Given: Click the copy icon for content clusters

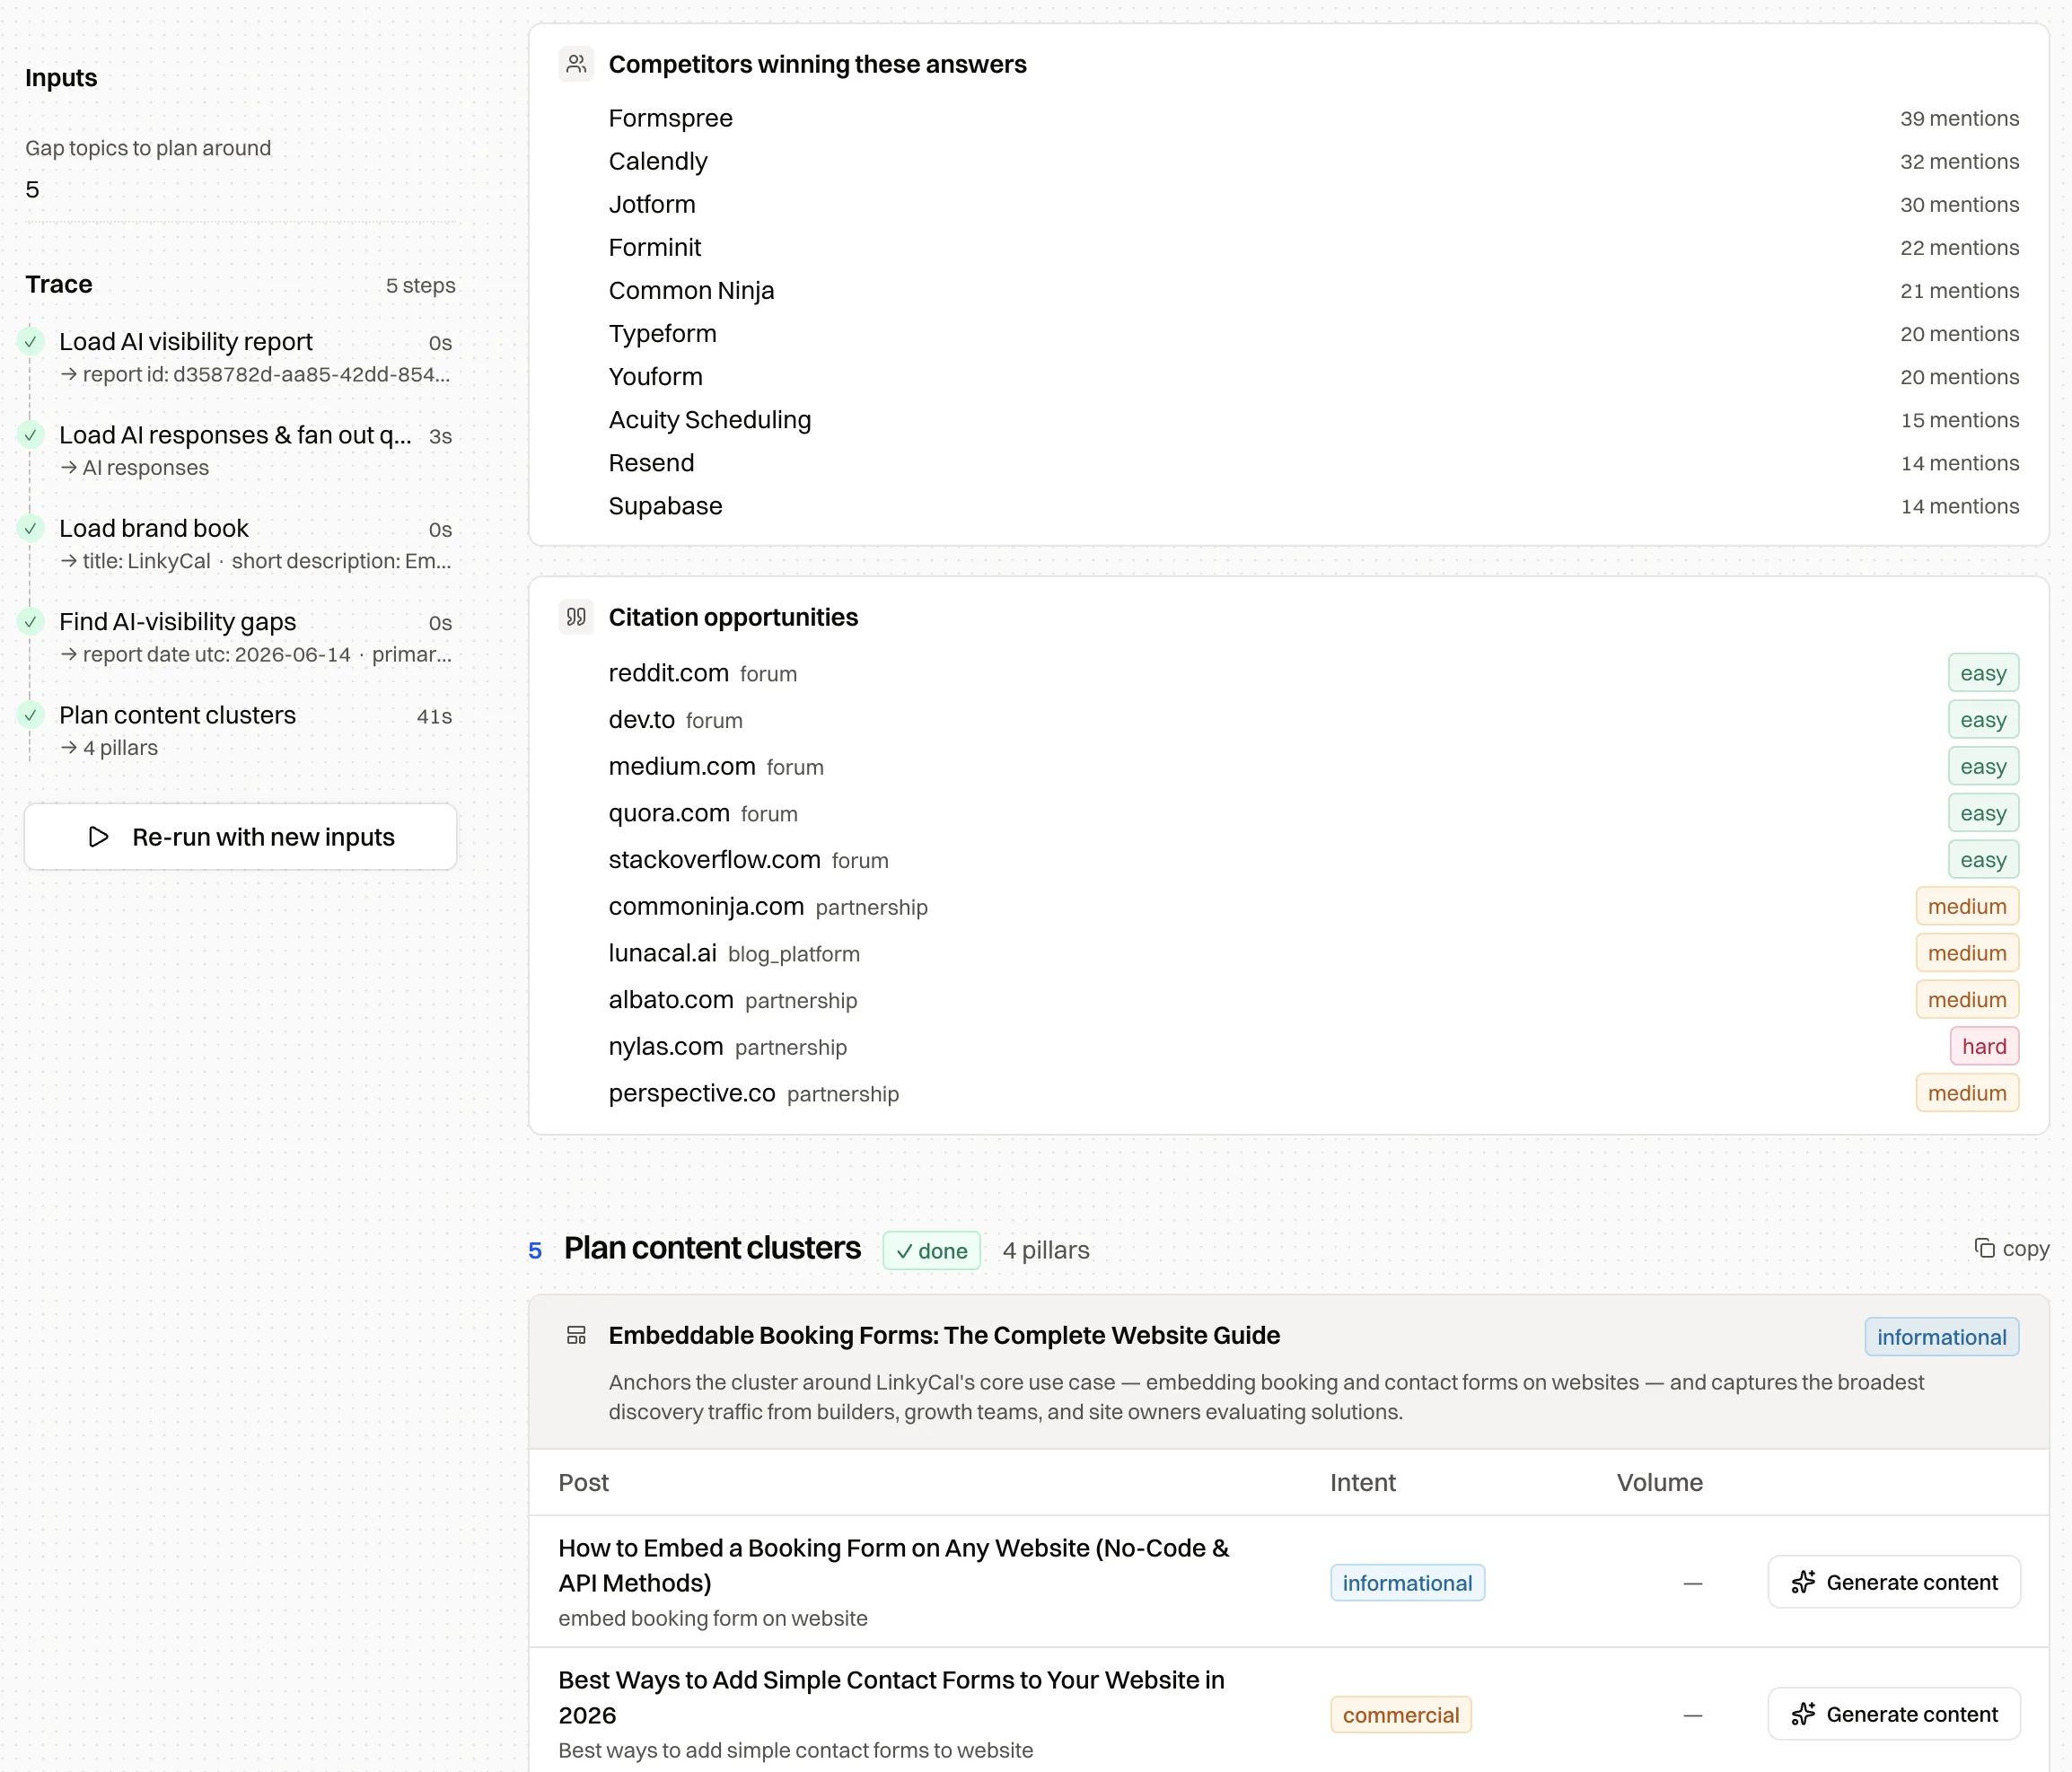Looking at the screenshot, I should coord(1985,1248).
